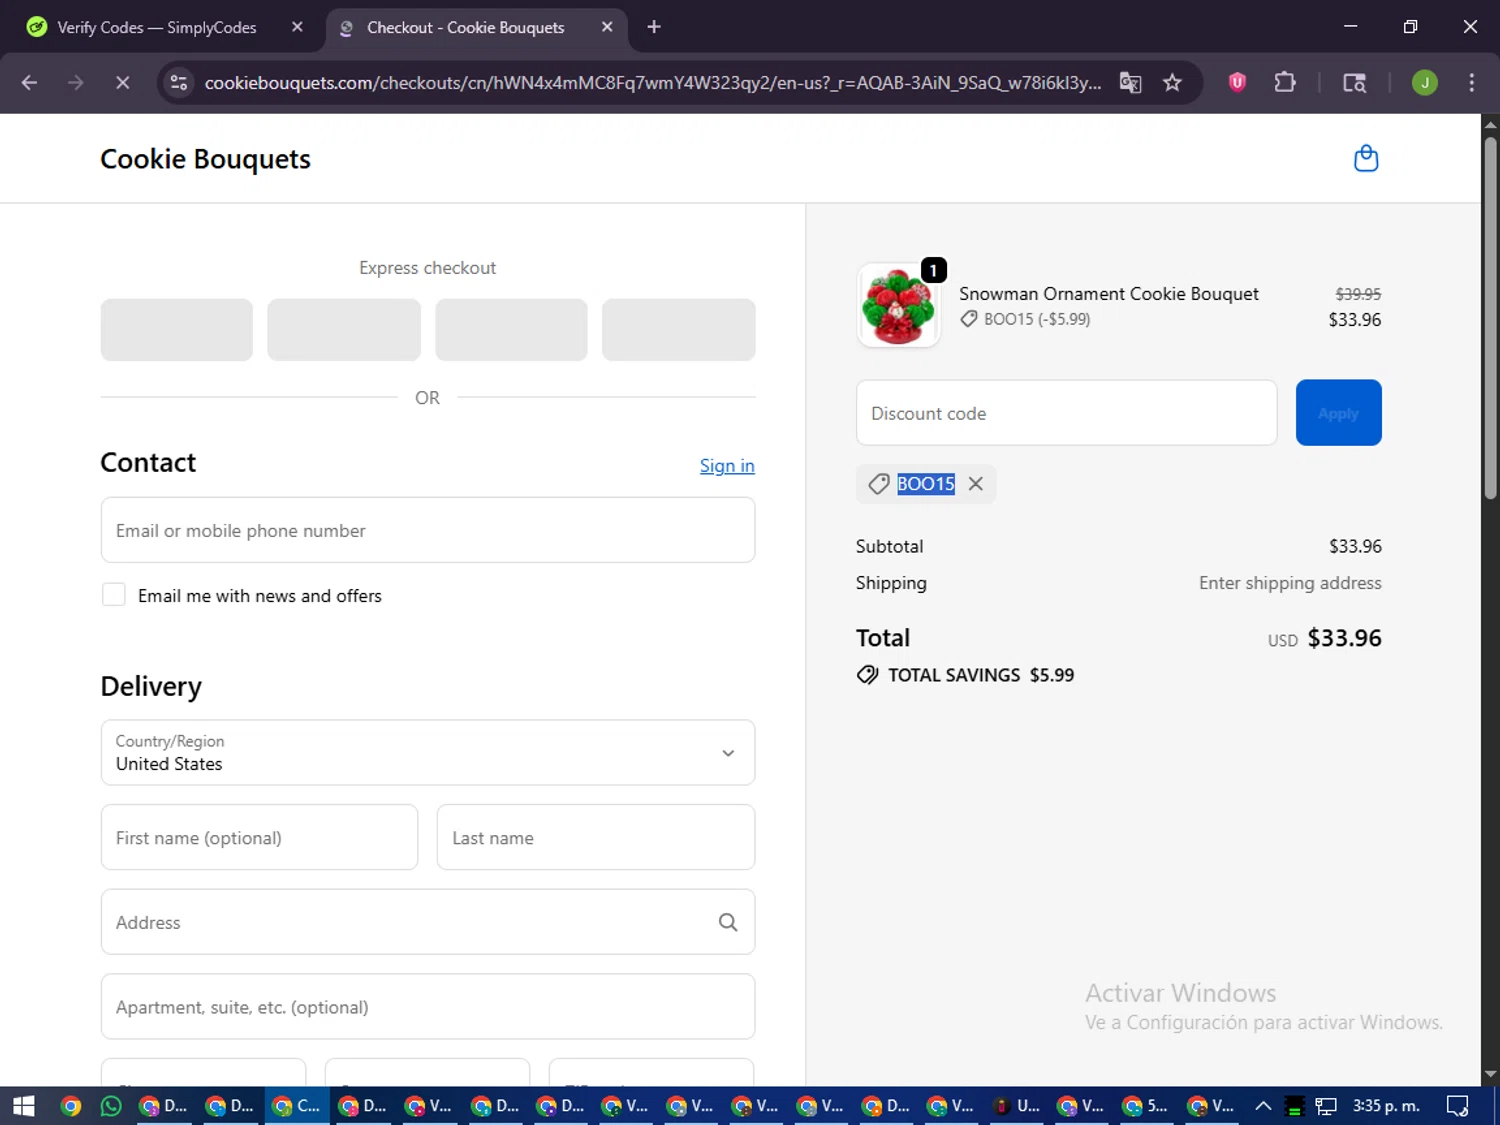Expand the Country/Region dropdown
This screenshot has height=1125, width=1500.
point(428,753)
